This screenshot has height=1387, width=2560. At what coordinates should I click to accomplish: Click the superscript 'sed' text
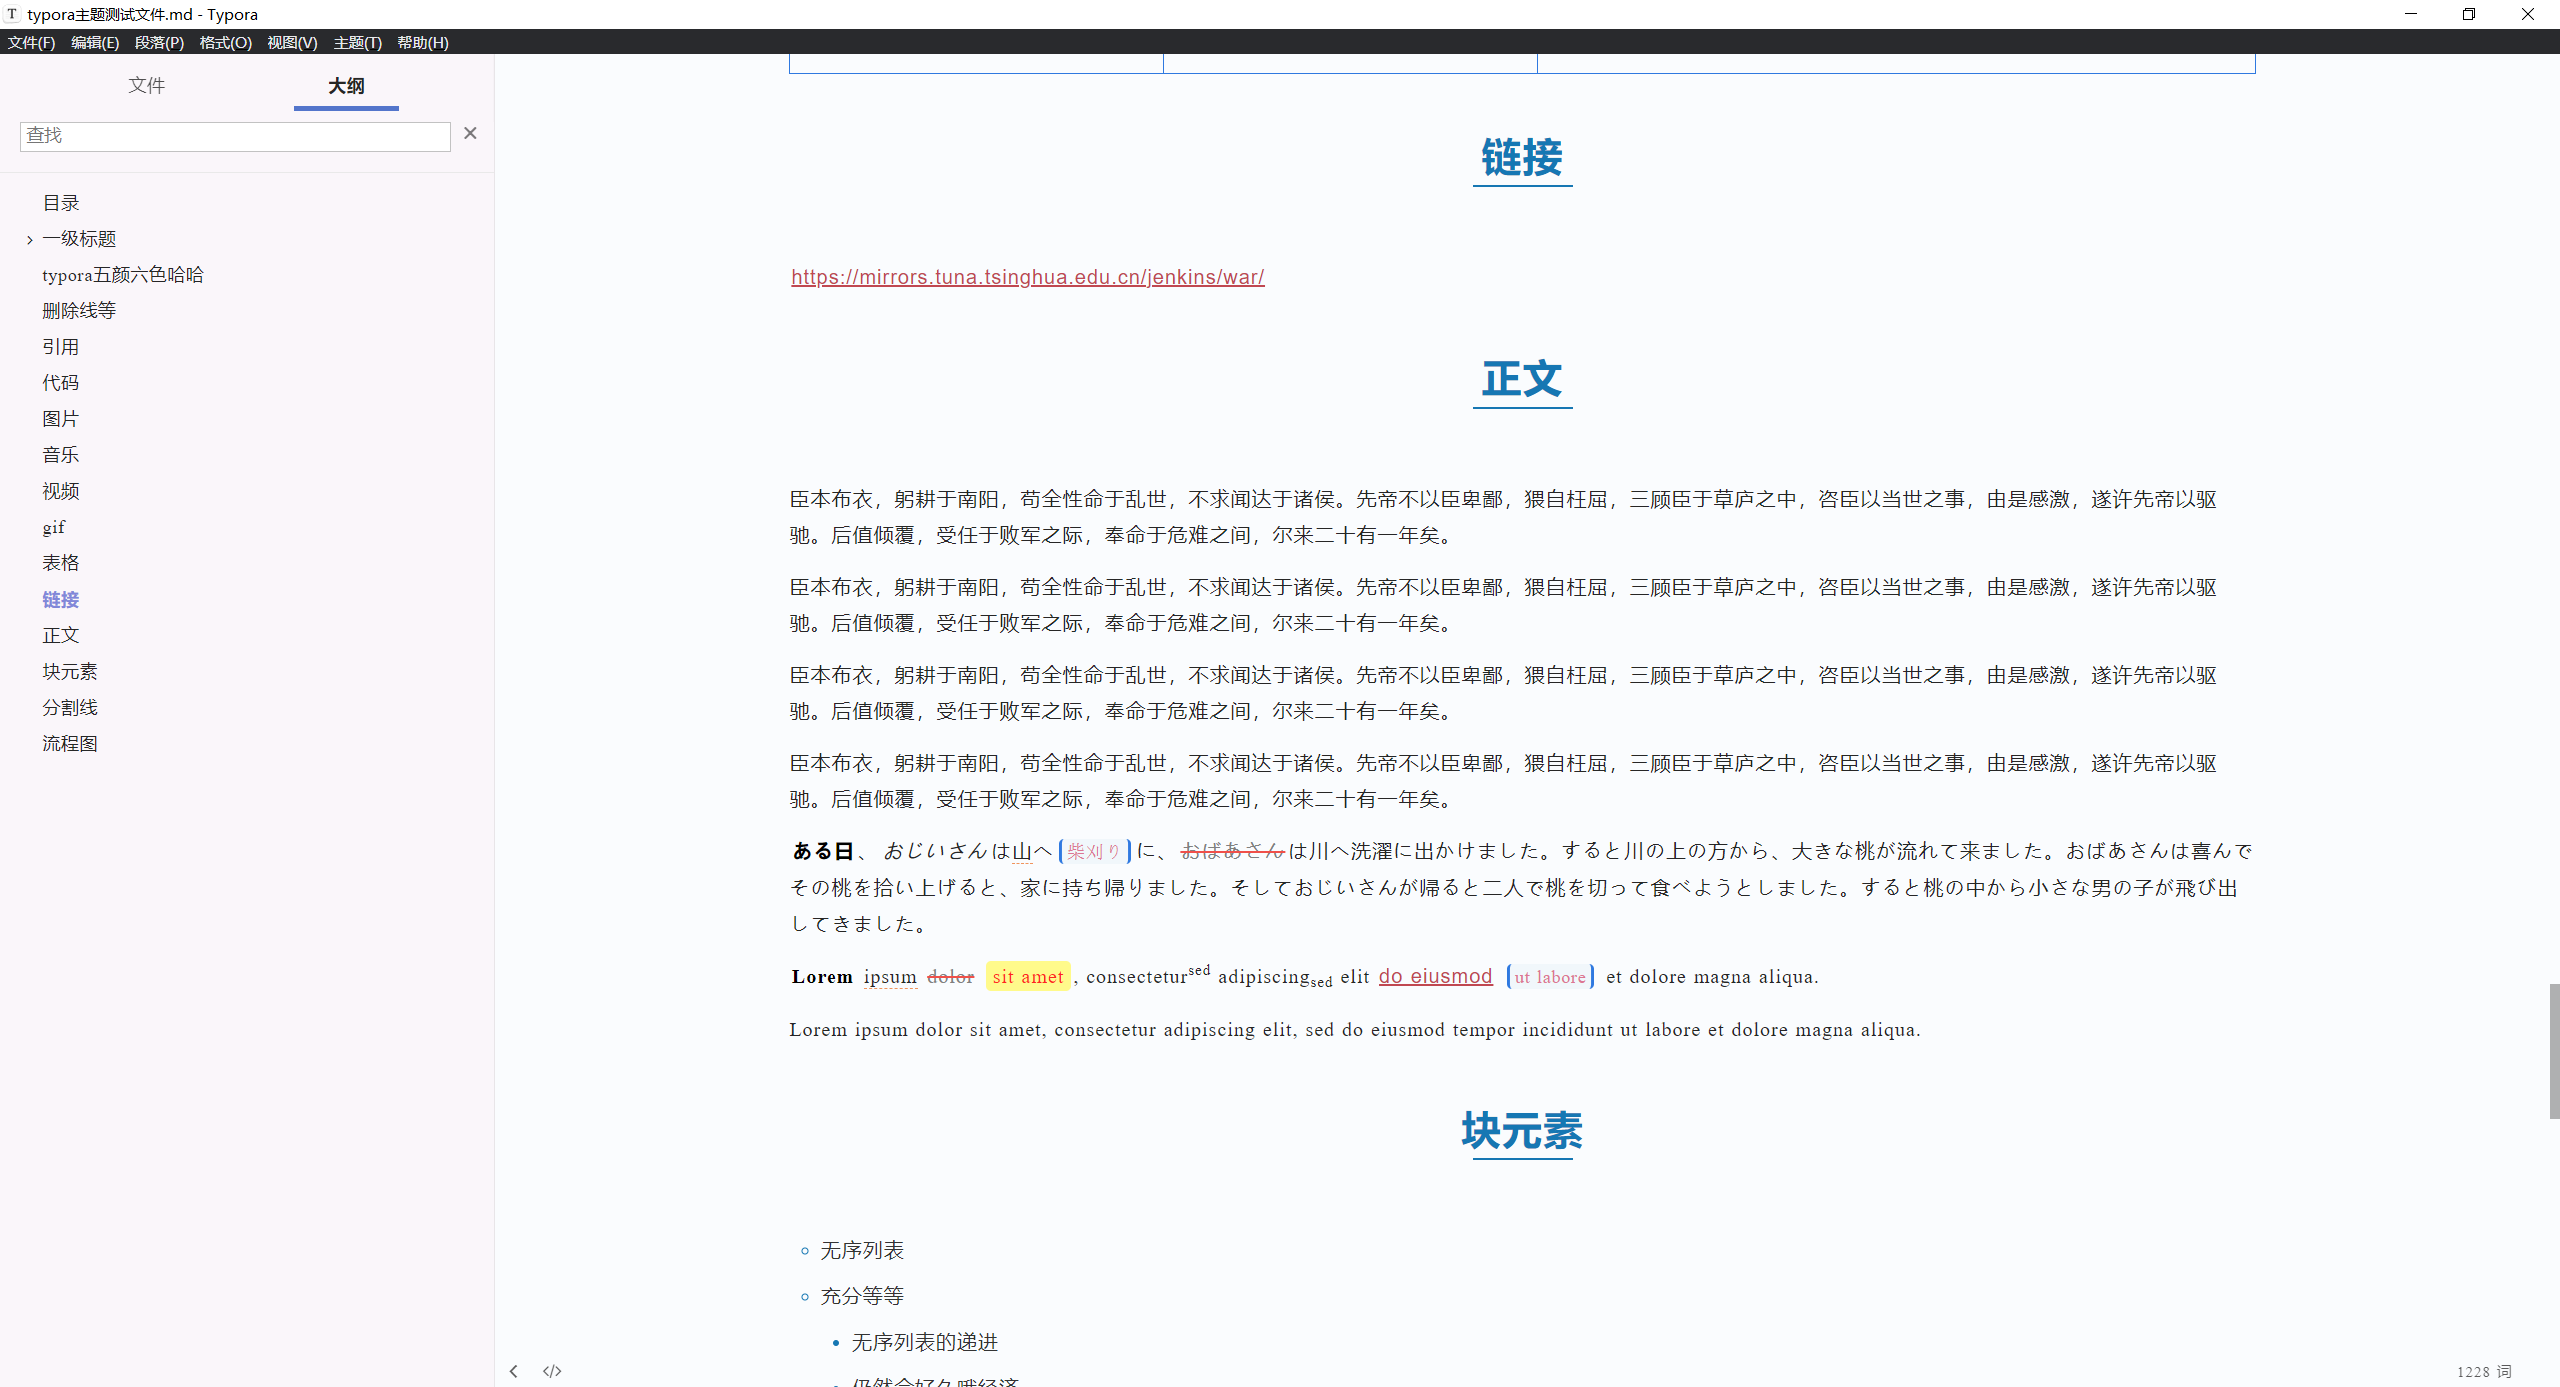tap(1199, 970)
